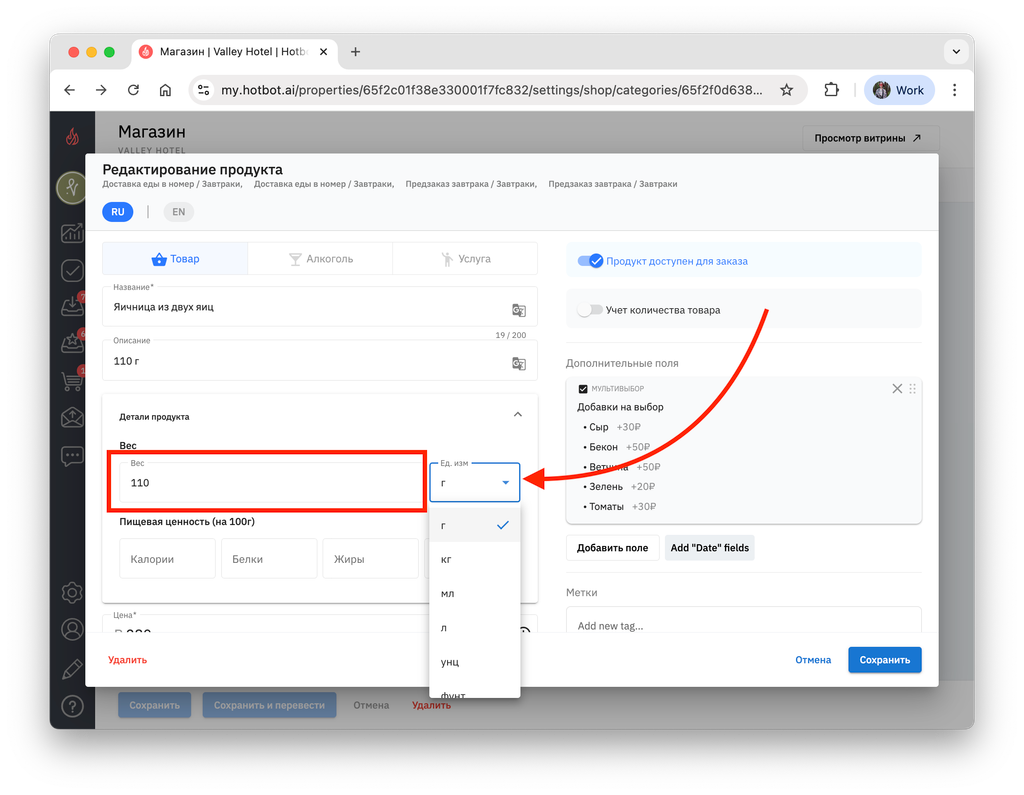Choose мл in the unit list
This screenshot has height=795, width=1024.
tap(475, 593)
